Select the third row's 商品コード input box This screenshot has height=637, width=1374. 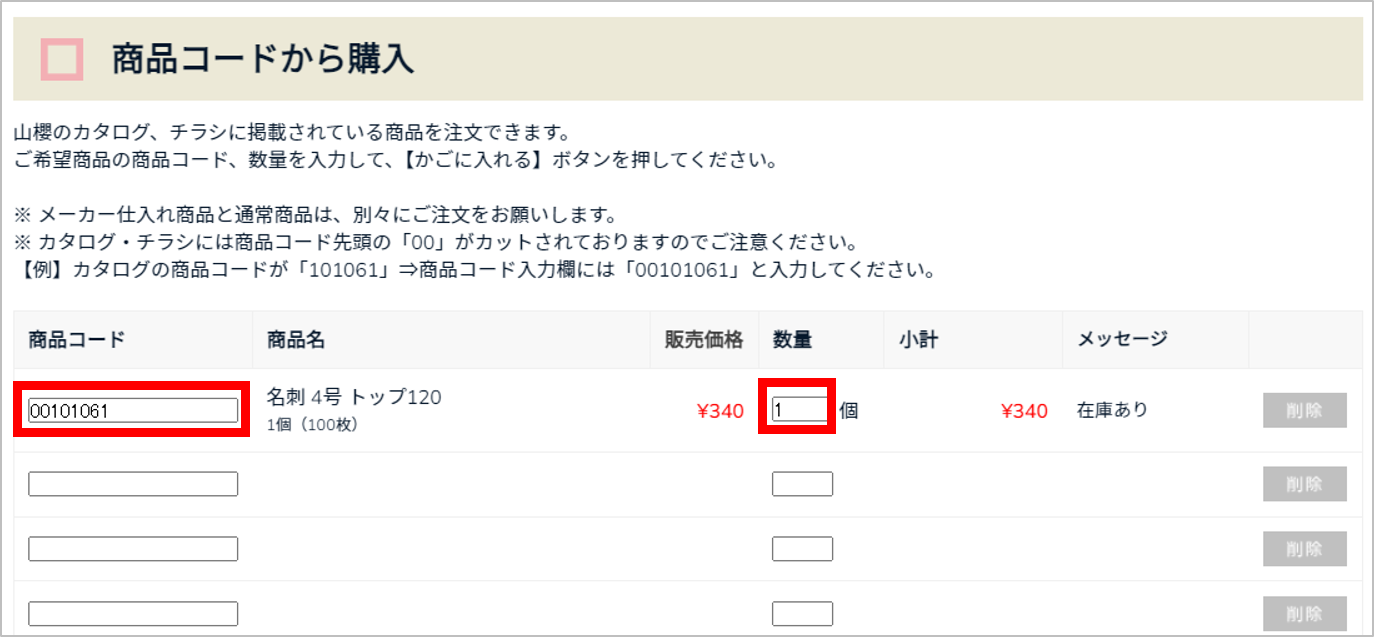[133, 549]
